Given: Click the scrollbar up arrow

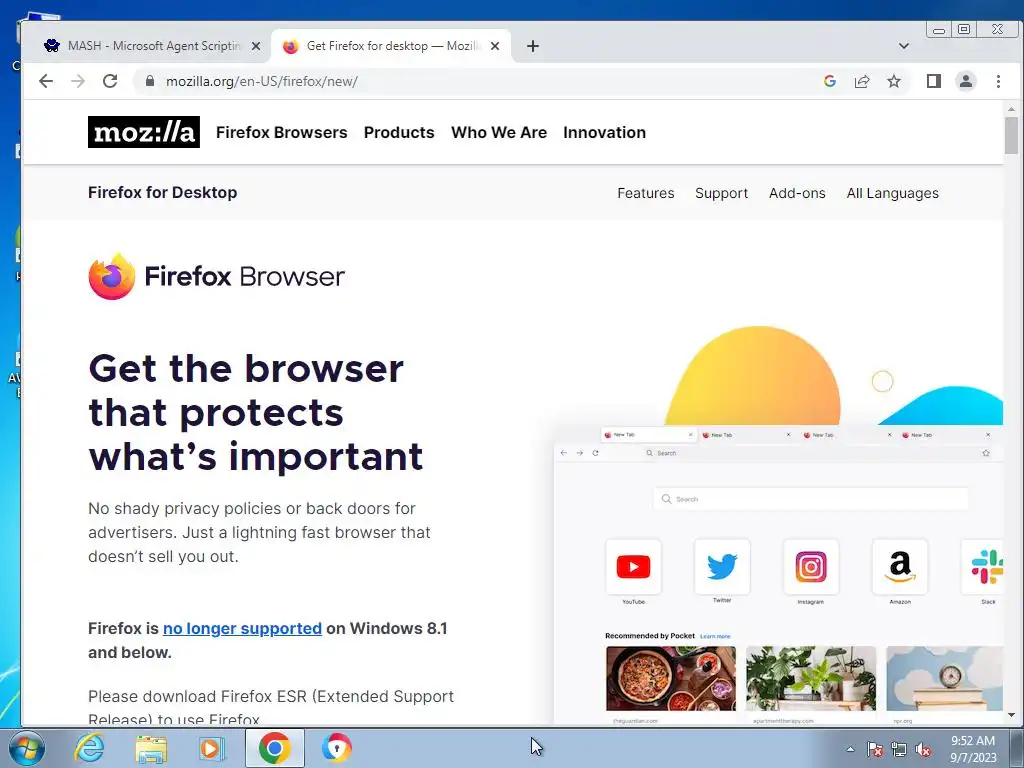Looking at the screenshot, I should [x=1011, y=109].
